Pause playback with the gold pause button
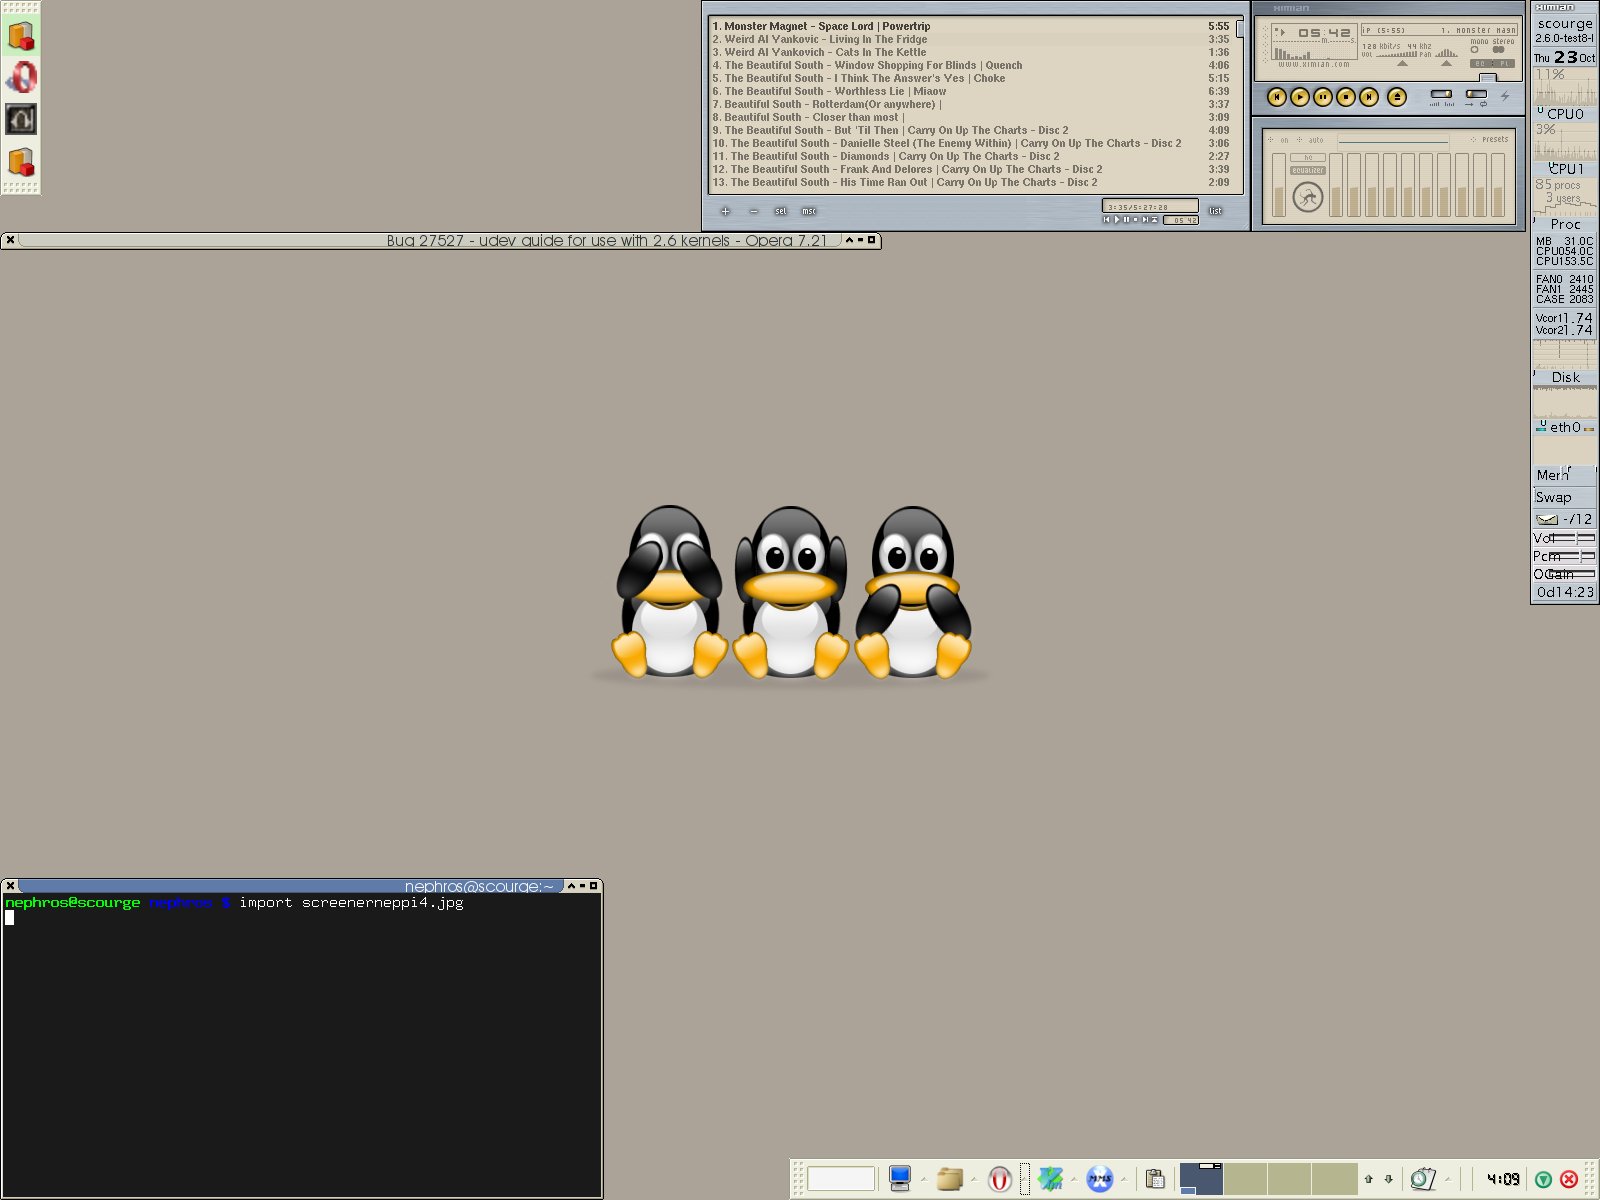The image size is (1600, 1200). pyautogui.click(x=1322, y=97)
